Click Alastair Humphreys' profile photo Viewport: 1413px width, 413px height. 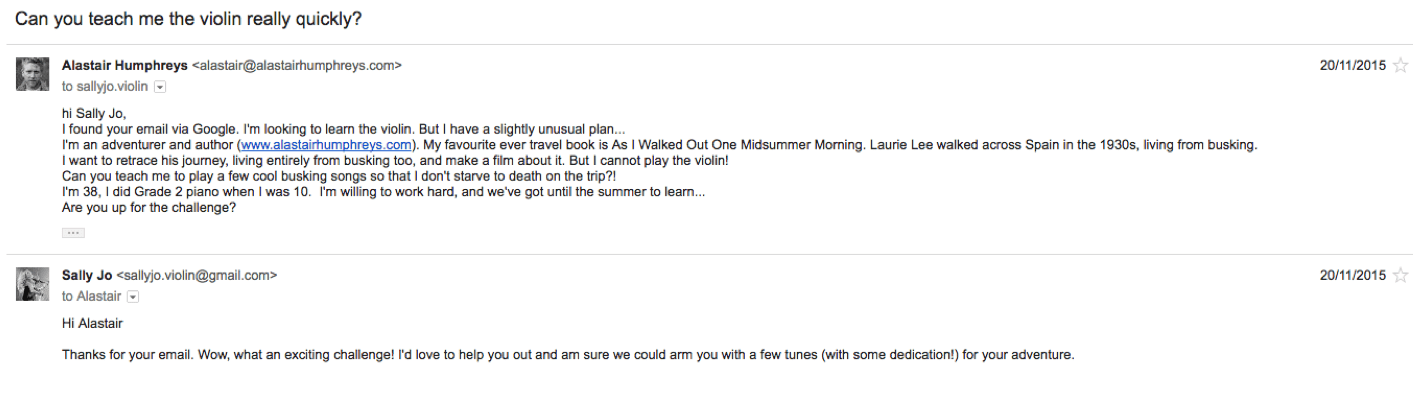click(x=33, y=74)
